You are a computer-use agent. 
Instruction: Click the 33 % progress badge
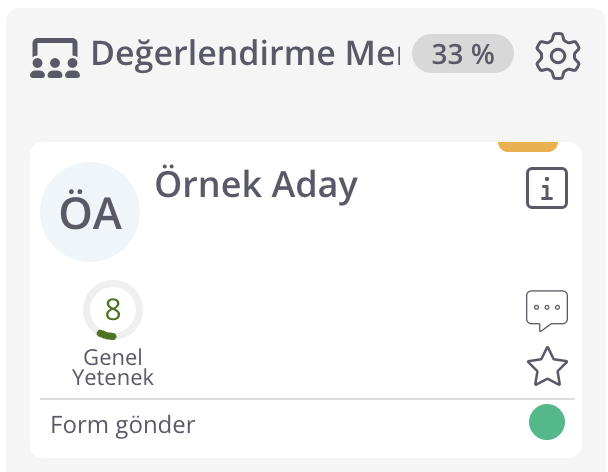click(463, 55)
